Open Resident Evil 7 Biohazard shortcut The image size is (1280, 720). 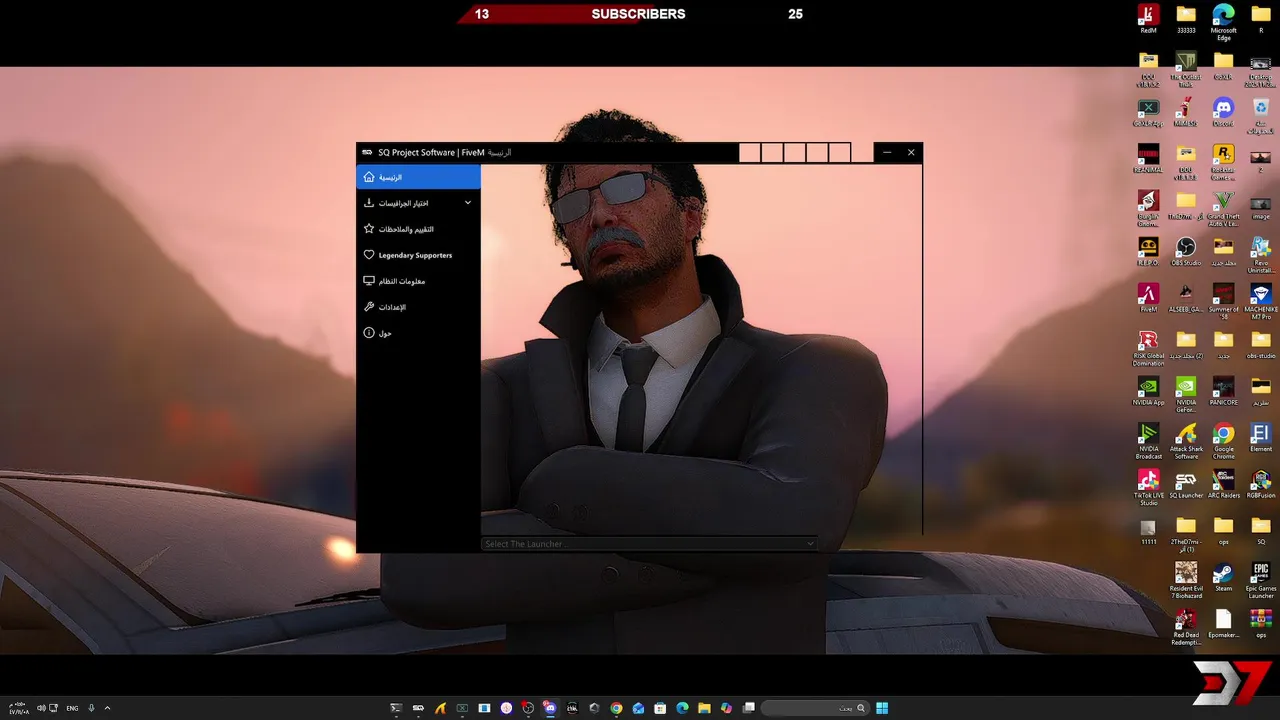[1186, 580]
